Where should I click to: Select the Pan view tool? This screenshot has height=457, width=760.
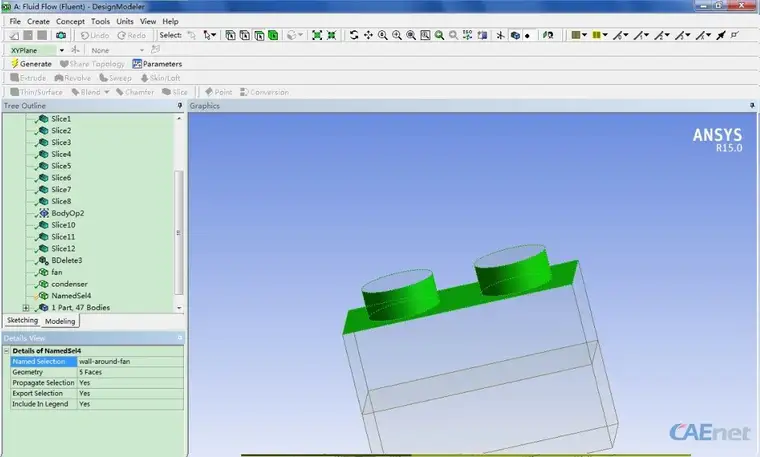368,35
